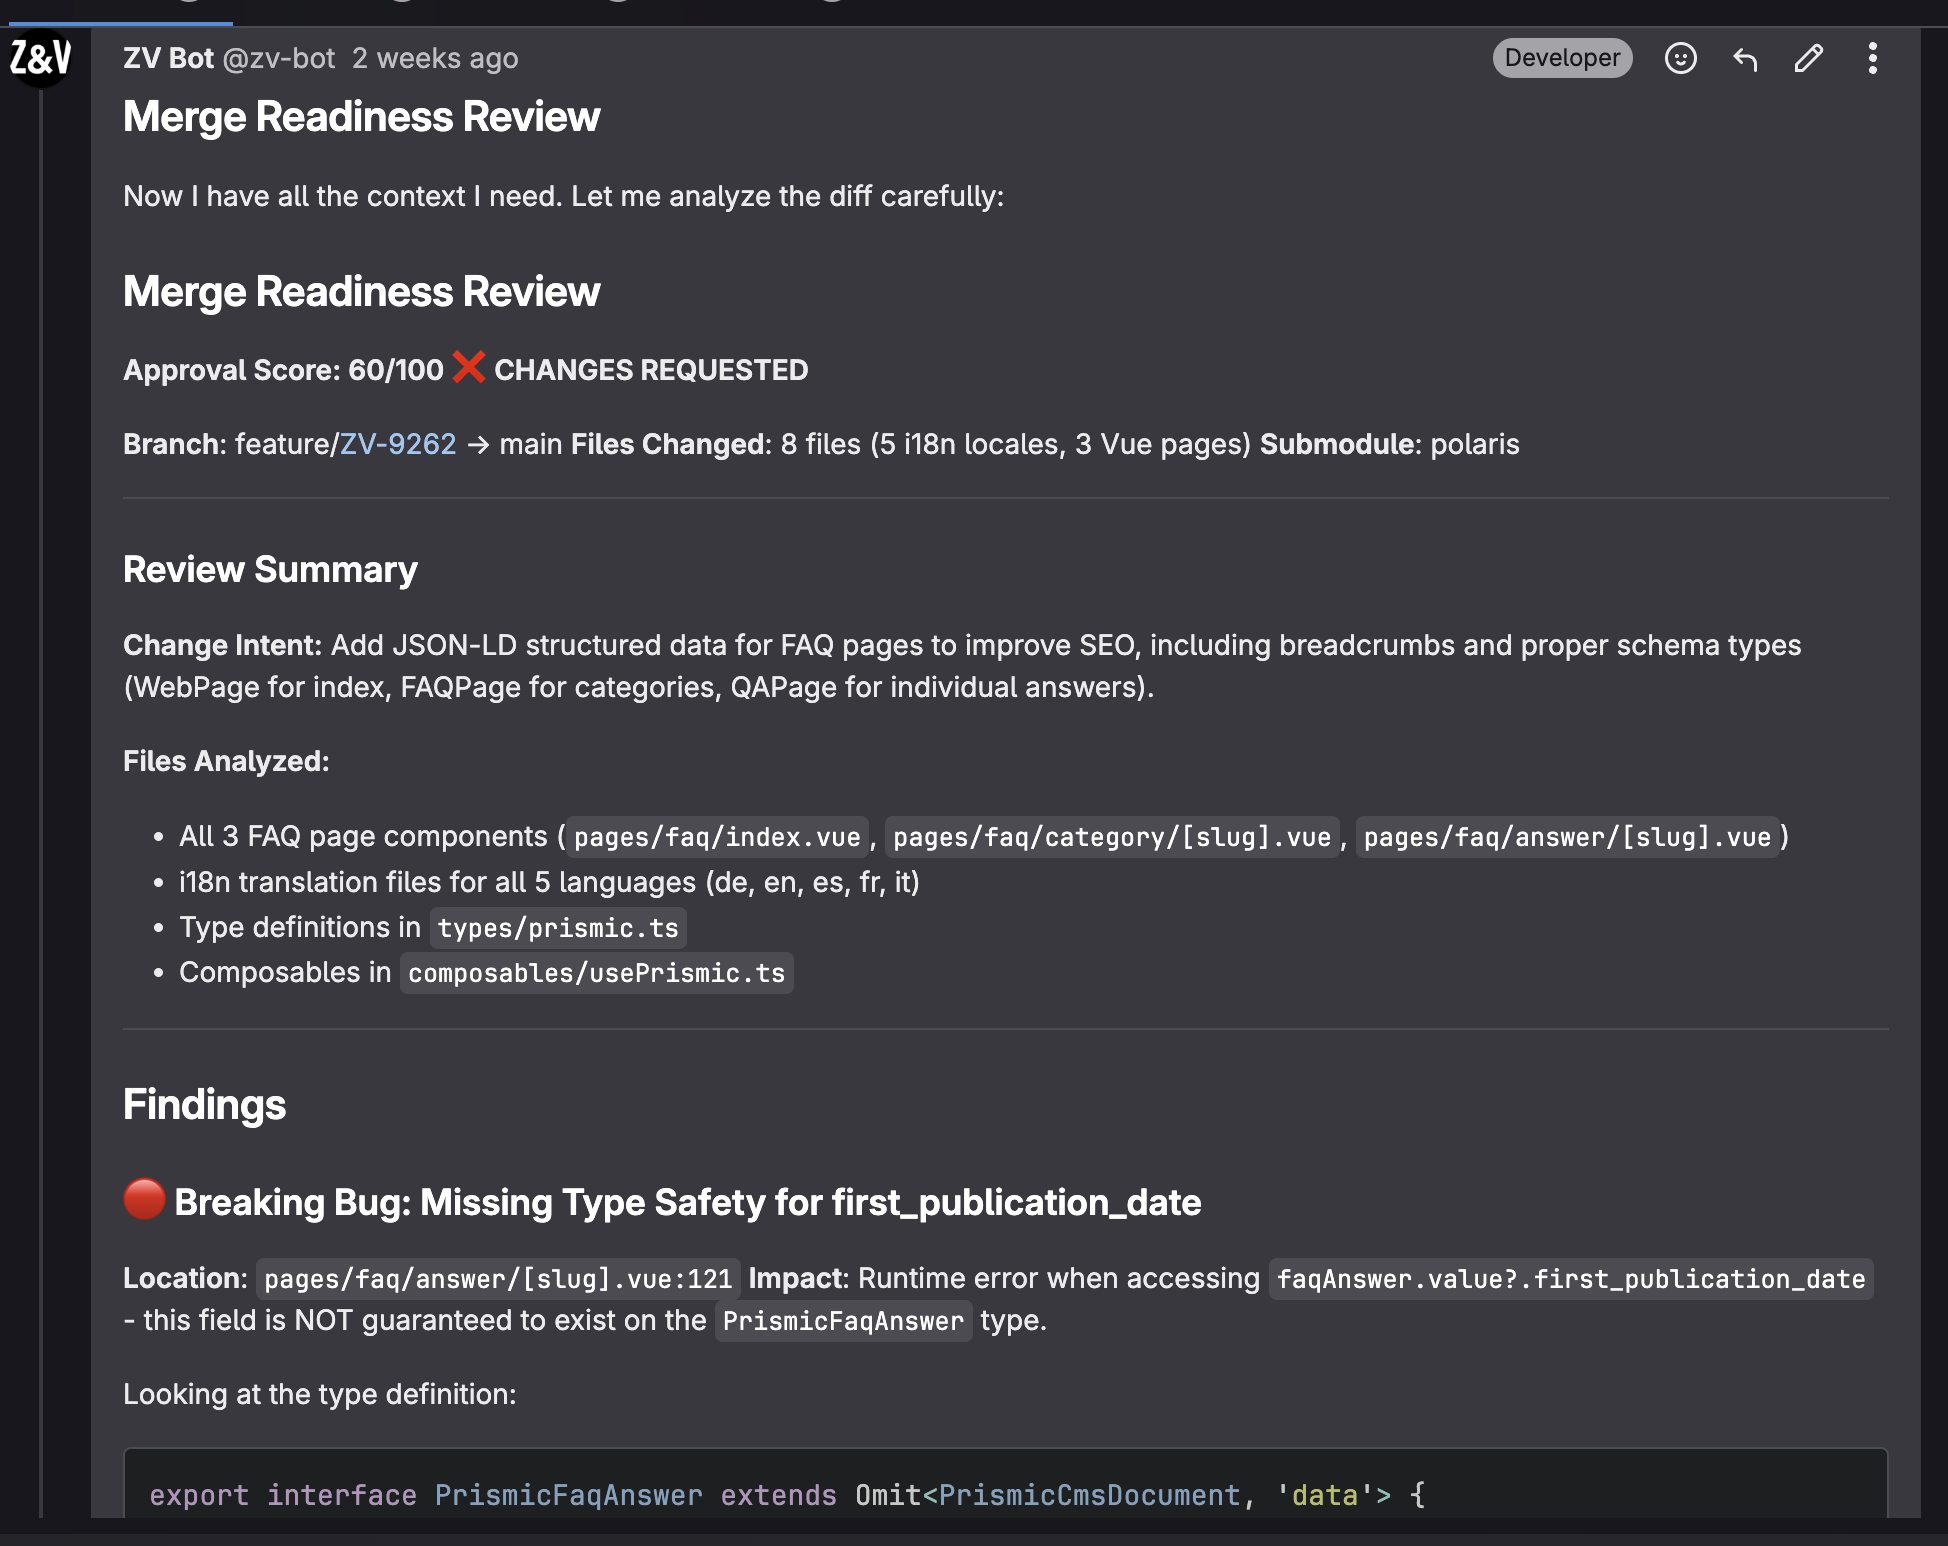
Task: Click the Z&V avatar image
Action: (40, 58)
